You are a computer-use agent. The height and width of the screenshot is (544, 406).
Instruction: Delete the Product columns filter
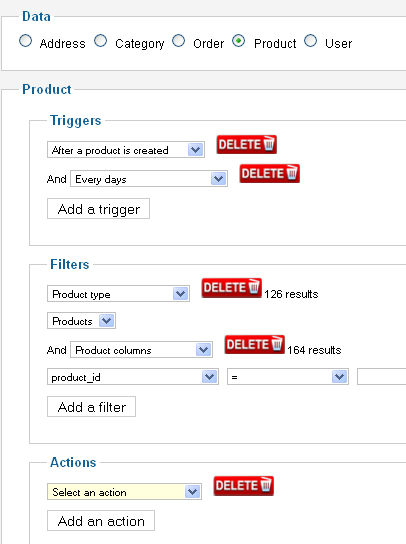click(x=254, y=345)
